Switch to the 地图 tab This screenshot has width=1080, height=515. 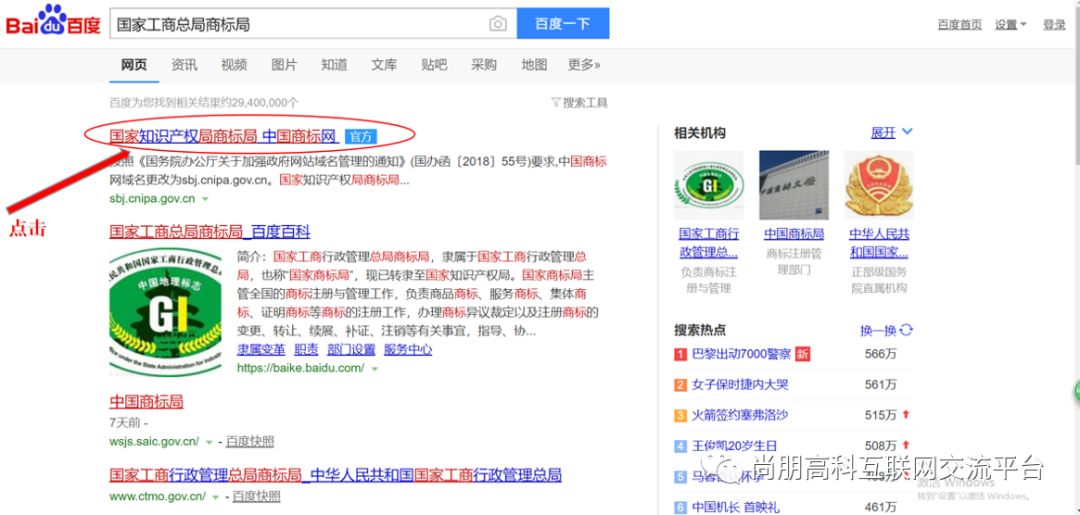coord(534,65)
